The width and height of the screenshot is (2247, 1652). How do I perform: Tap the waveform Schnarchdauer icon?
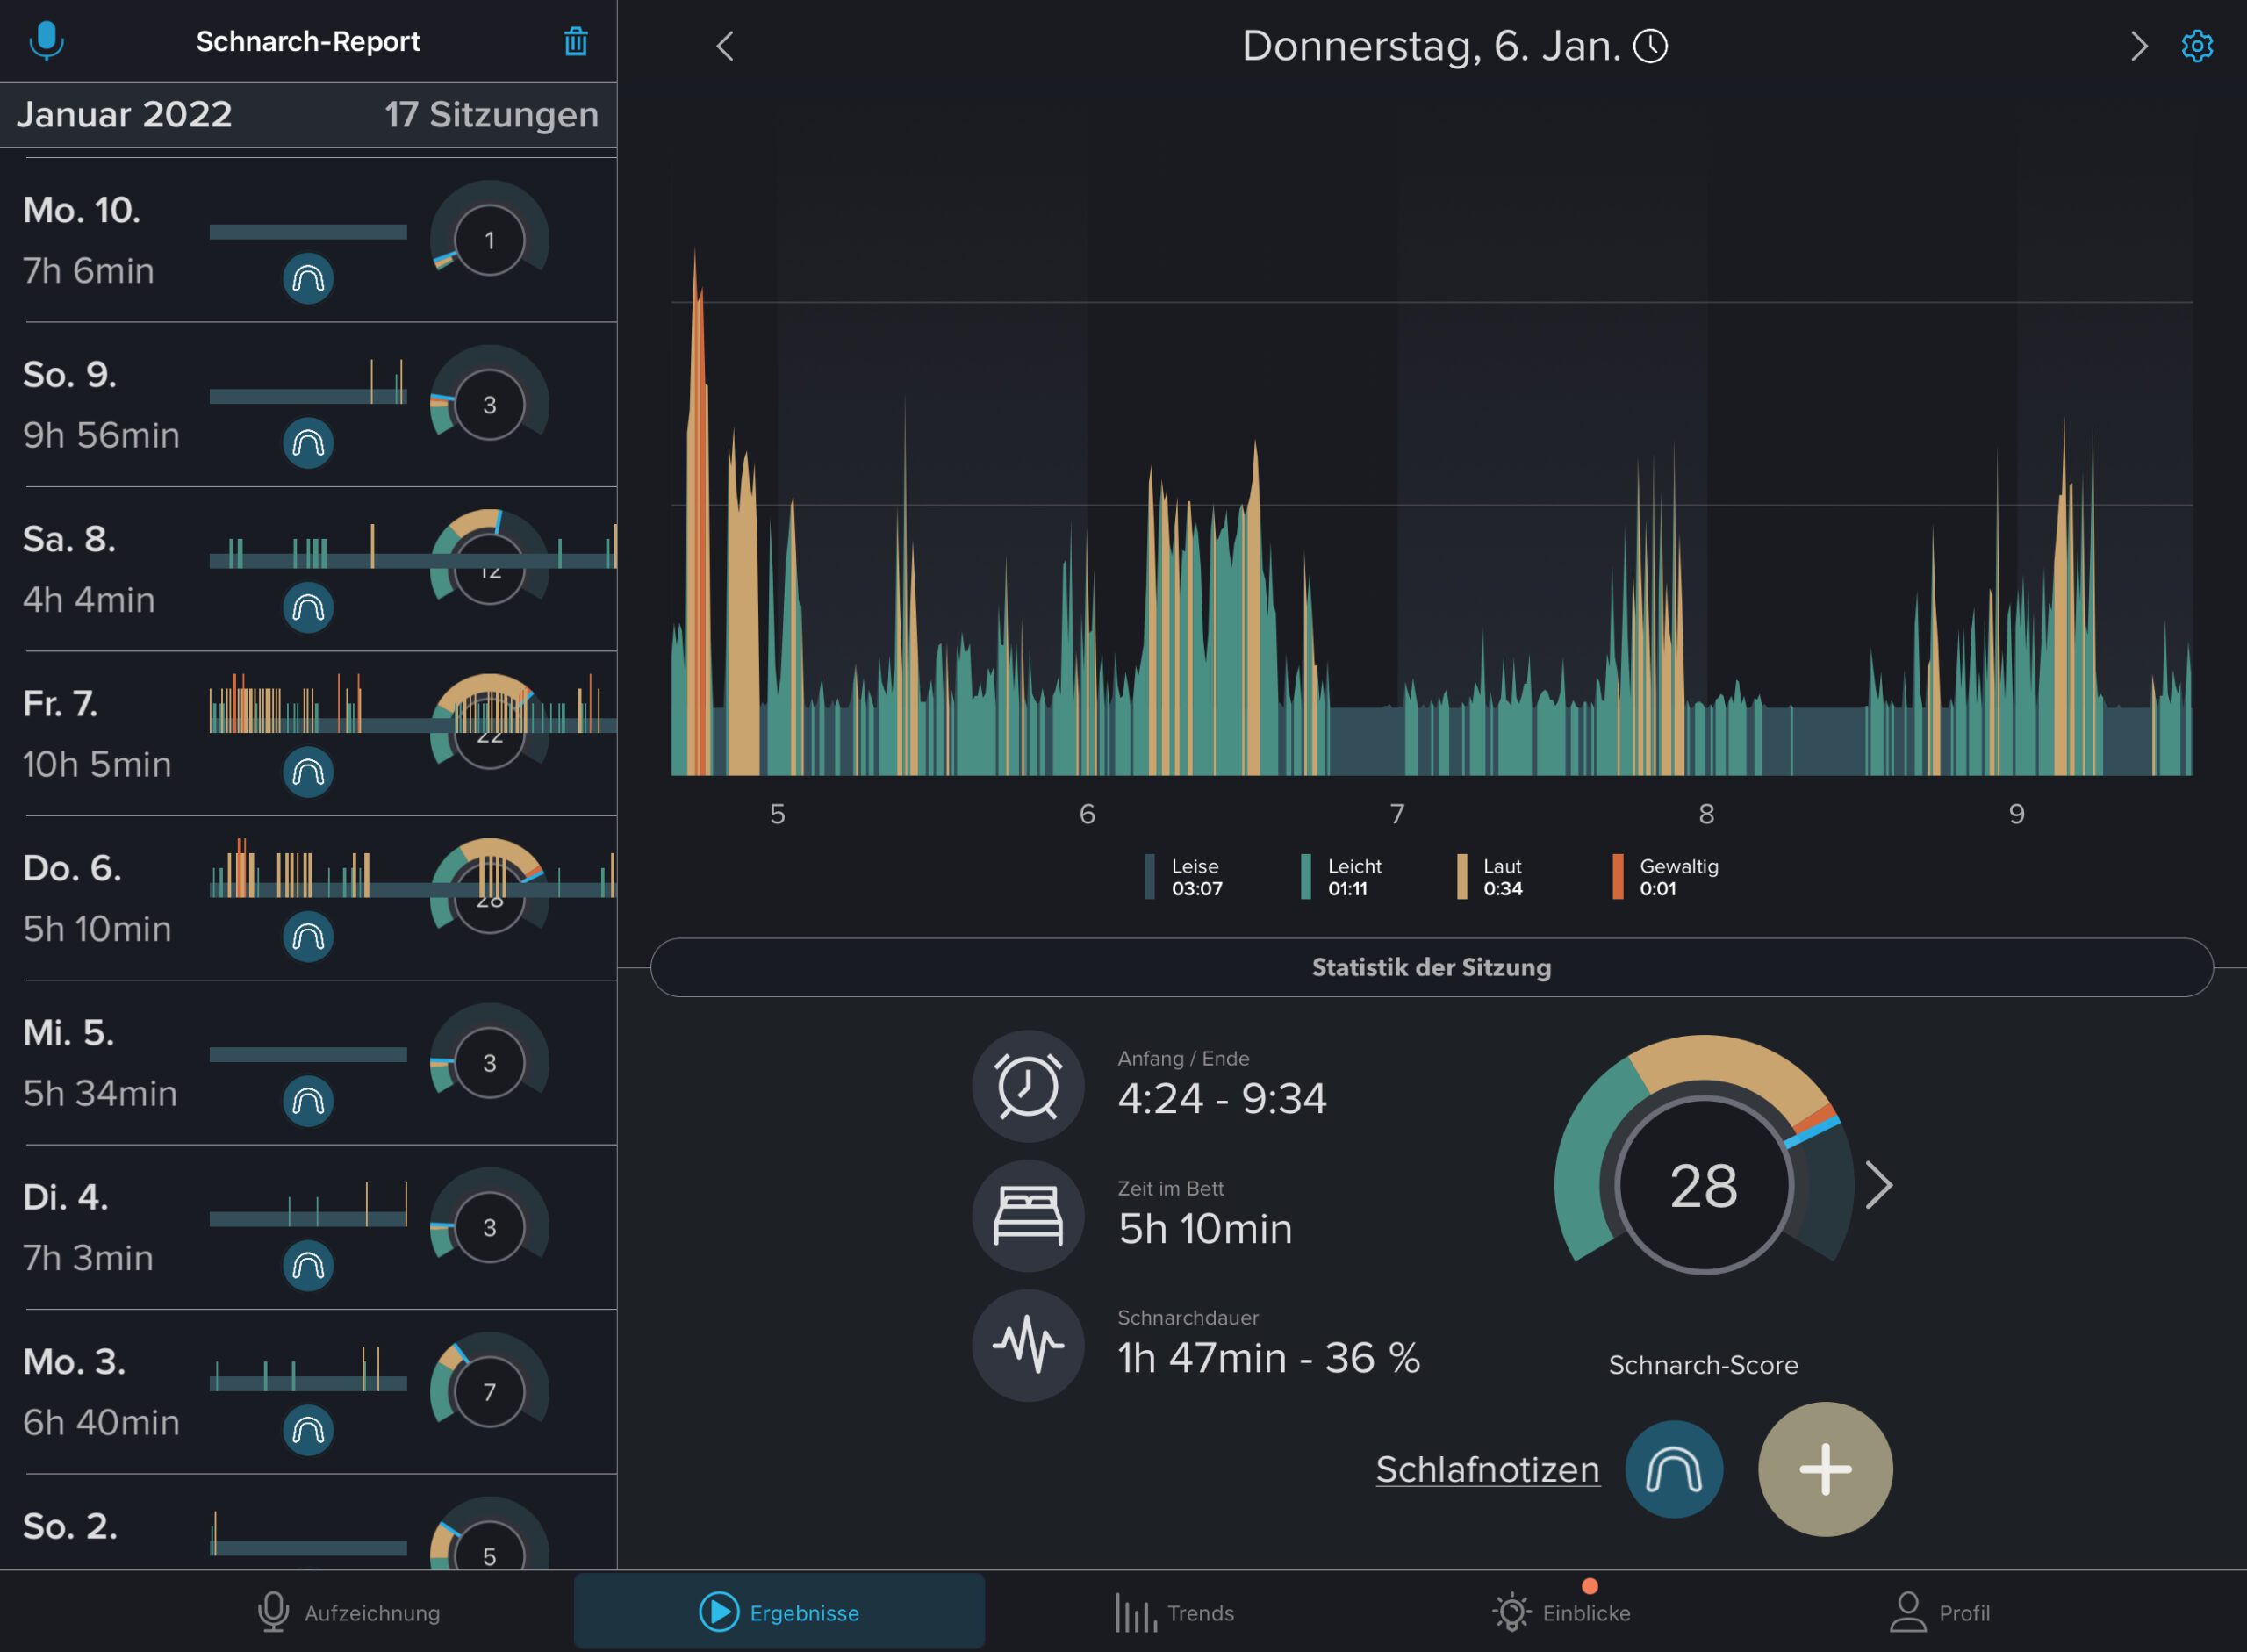[1027, 1345]
